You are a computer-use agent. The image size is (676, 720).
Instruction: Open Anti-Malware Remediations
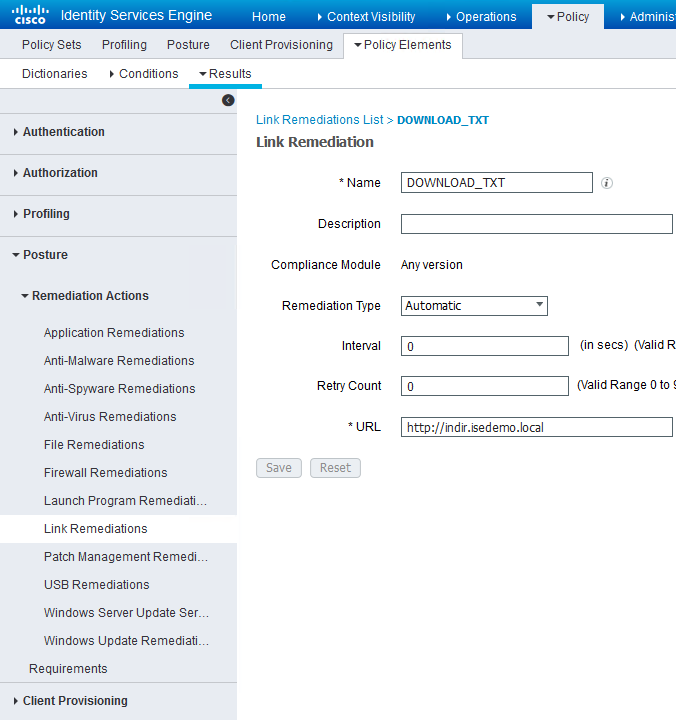pyautogui.click(x=119, y=360)
